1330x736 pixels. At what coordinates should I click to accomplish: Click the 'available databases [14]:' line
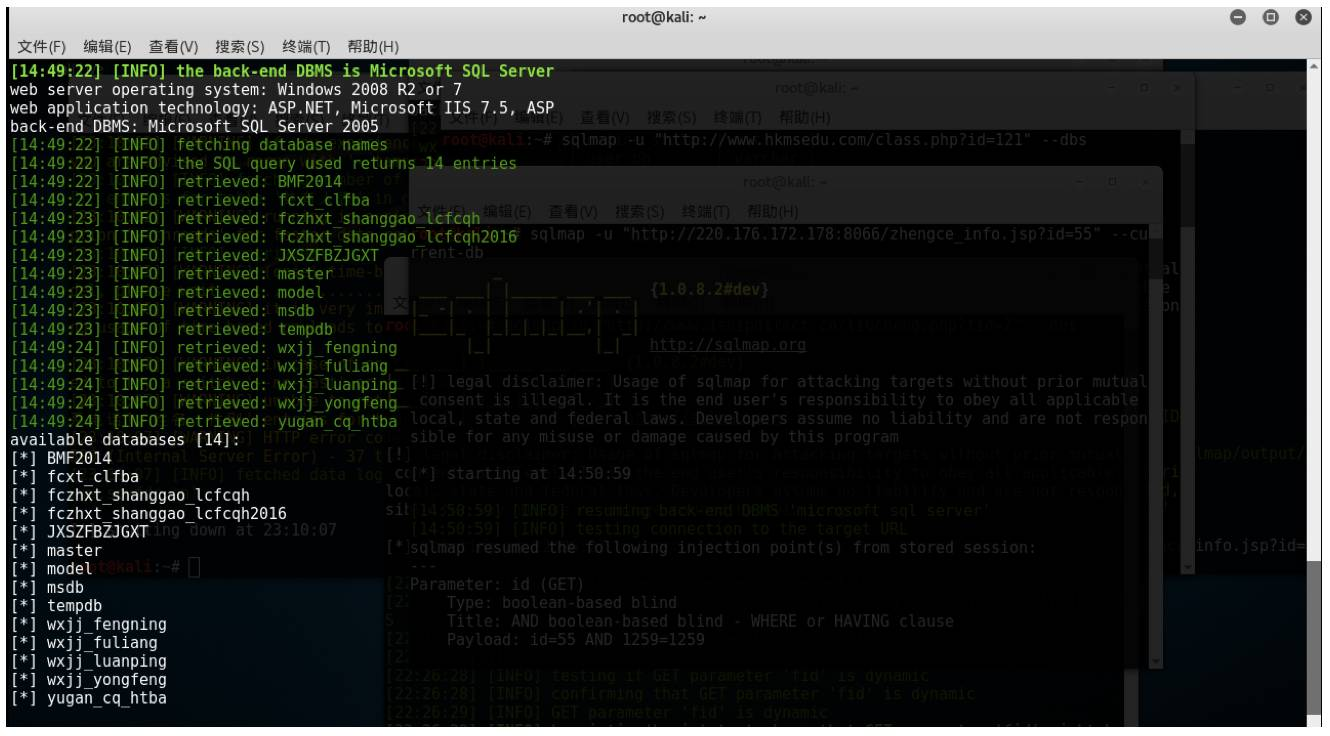coord(125,439)
